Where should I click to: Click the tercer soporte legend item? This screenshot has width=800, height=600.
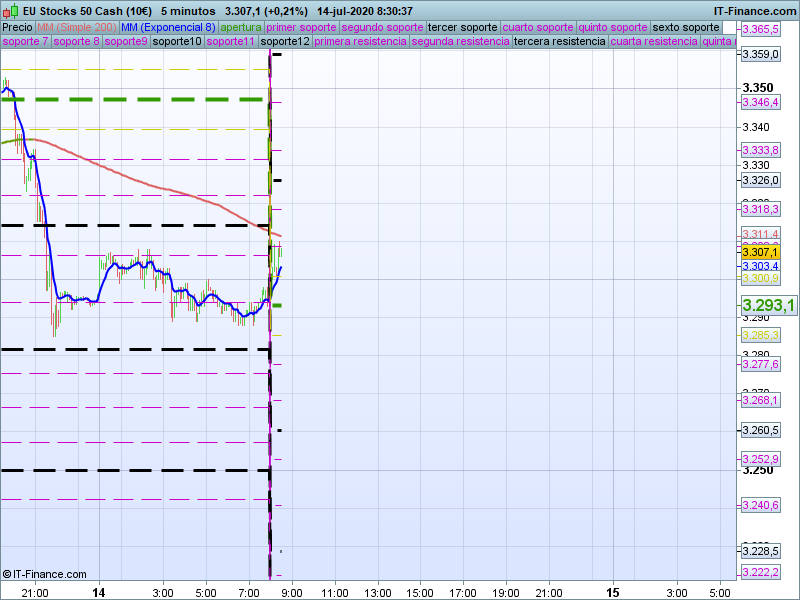[x=462, y=27]
